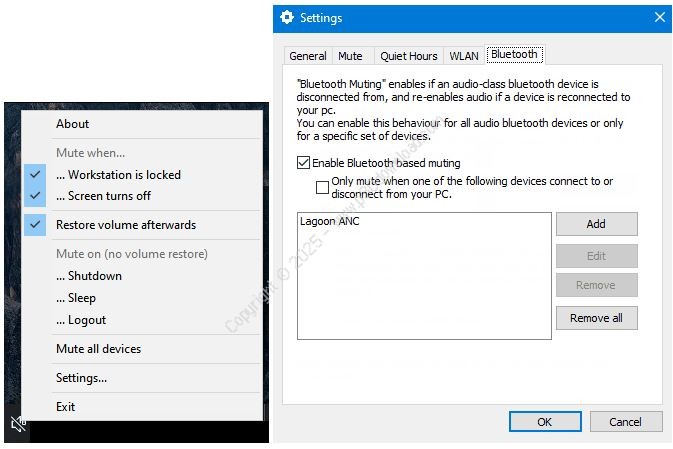Select Lagoon ANC in device list
Image resolution: width=673 pixels, height=449 pixels.
[330, 222]
